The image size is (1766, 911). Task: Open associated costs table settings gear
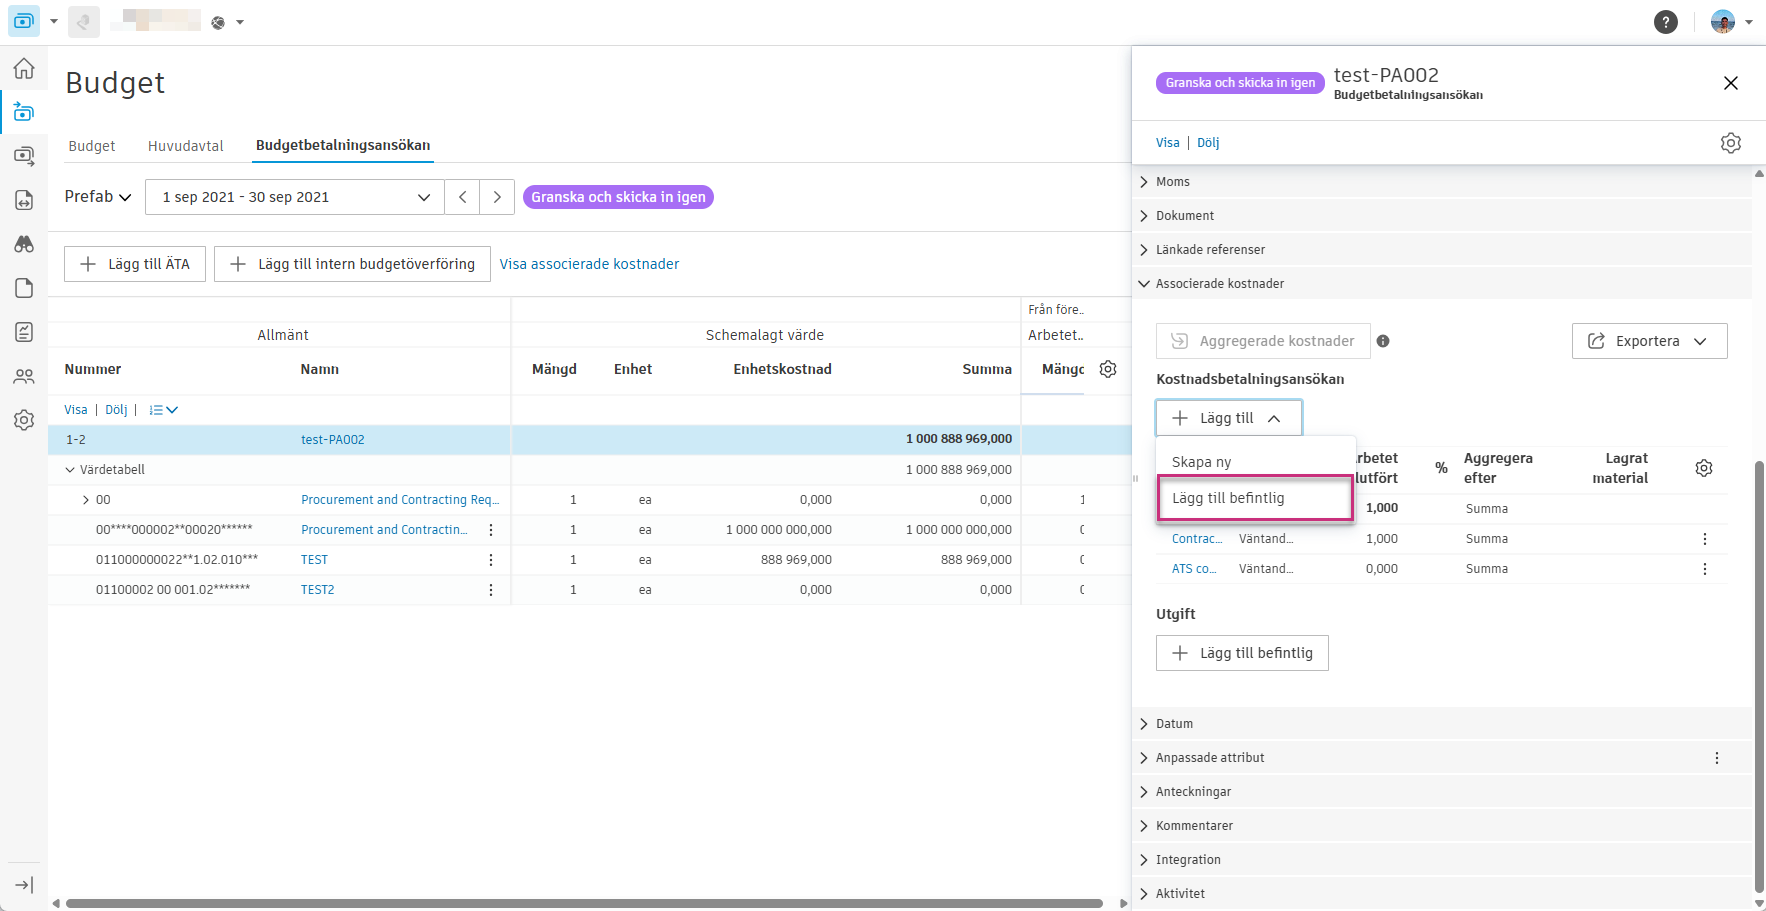click(x=1704, y=468)
